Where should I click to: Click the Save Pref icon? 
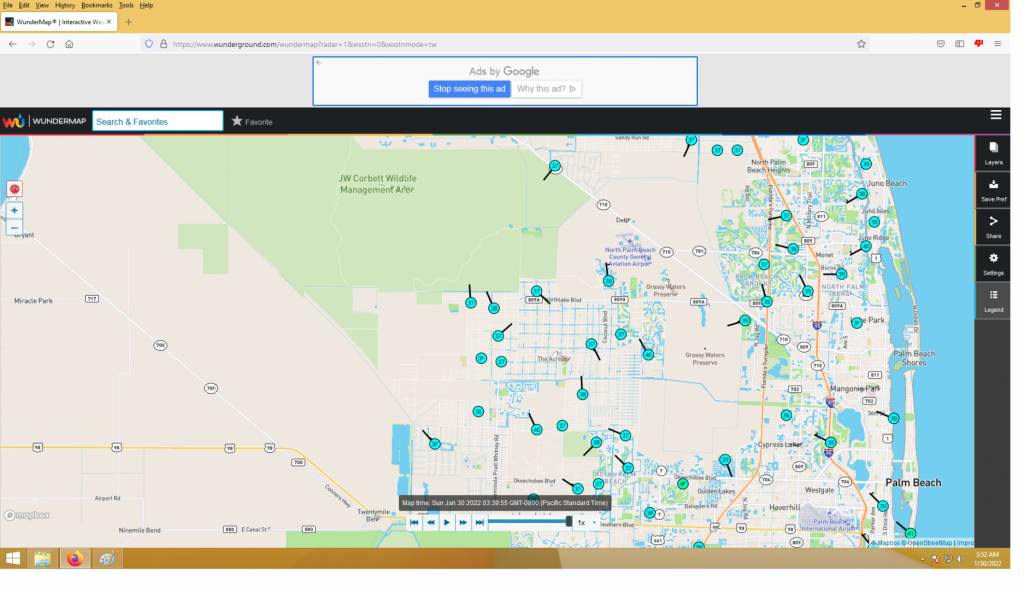click(993, 190)
